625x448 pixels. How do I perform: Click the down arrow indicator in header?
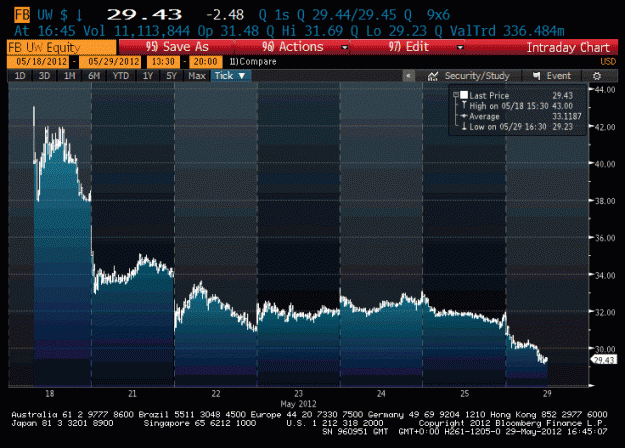[x=79, y=15]
